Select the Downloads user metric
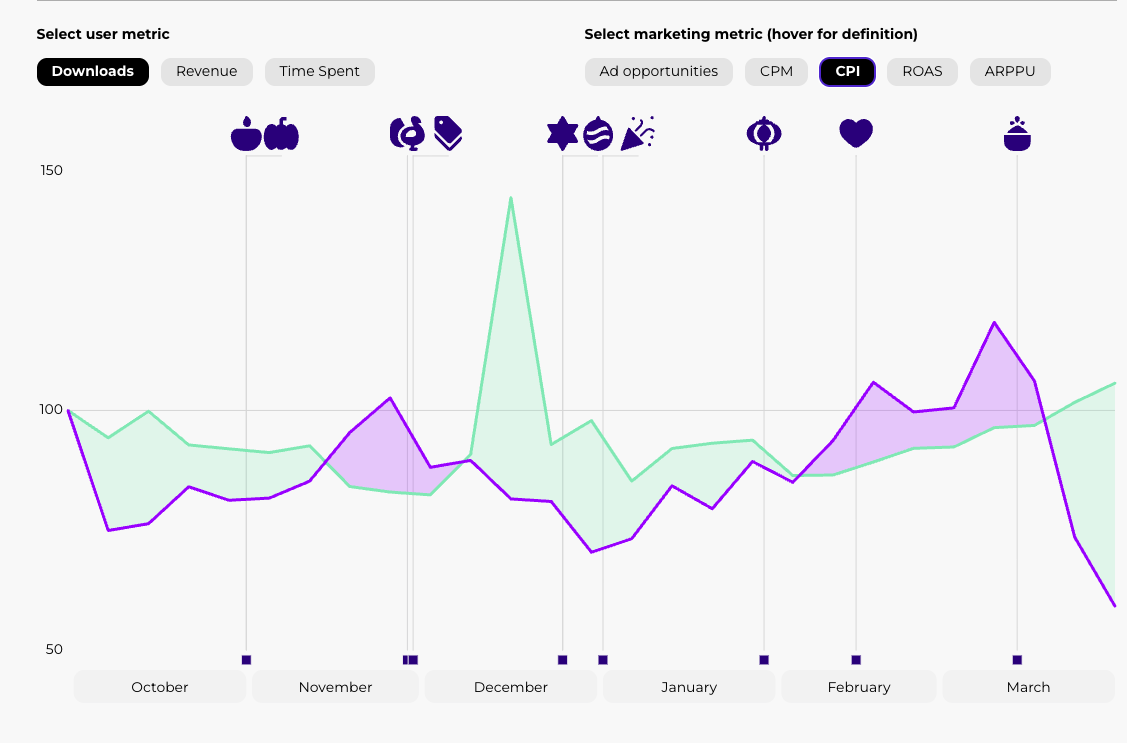 click(x=93, y=72)
